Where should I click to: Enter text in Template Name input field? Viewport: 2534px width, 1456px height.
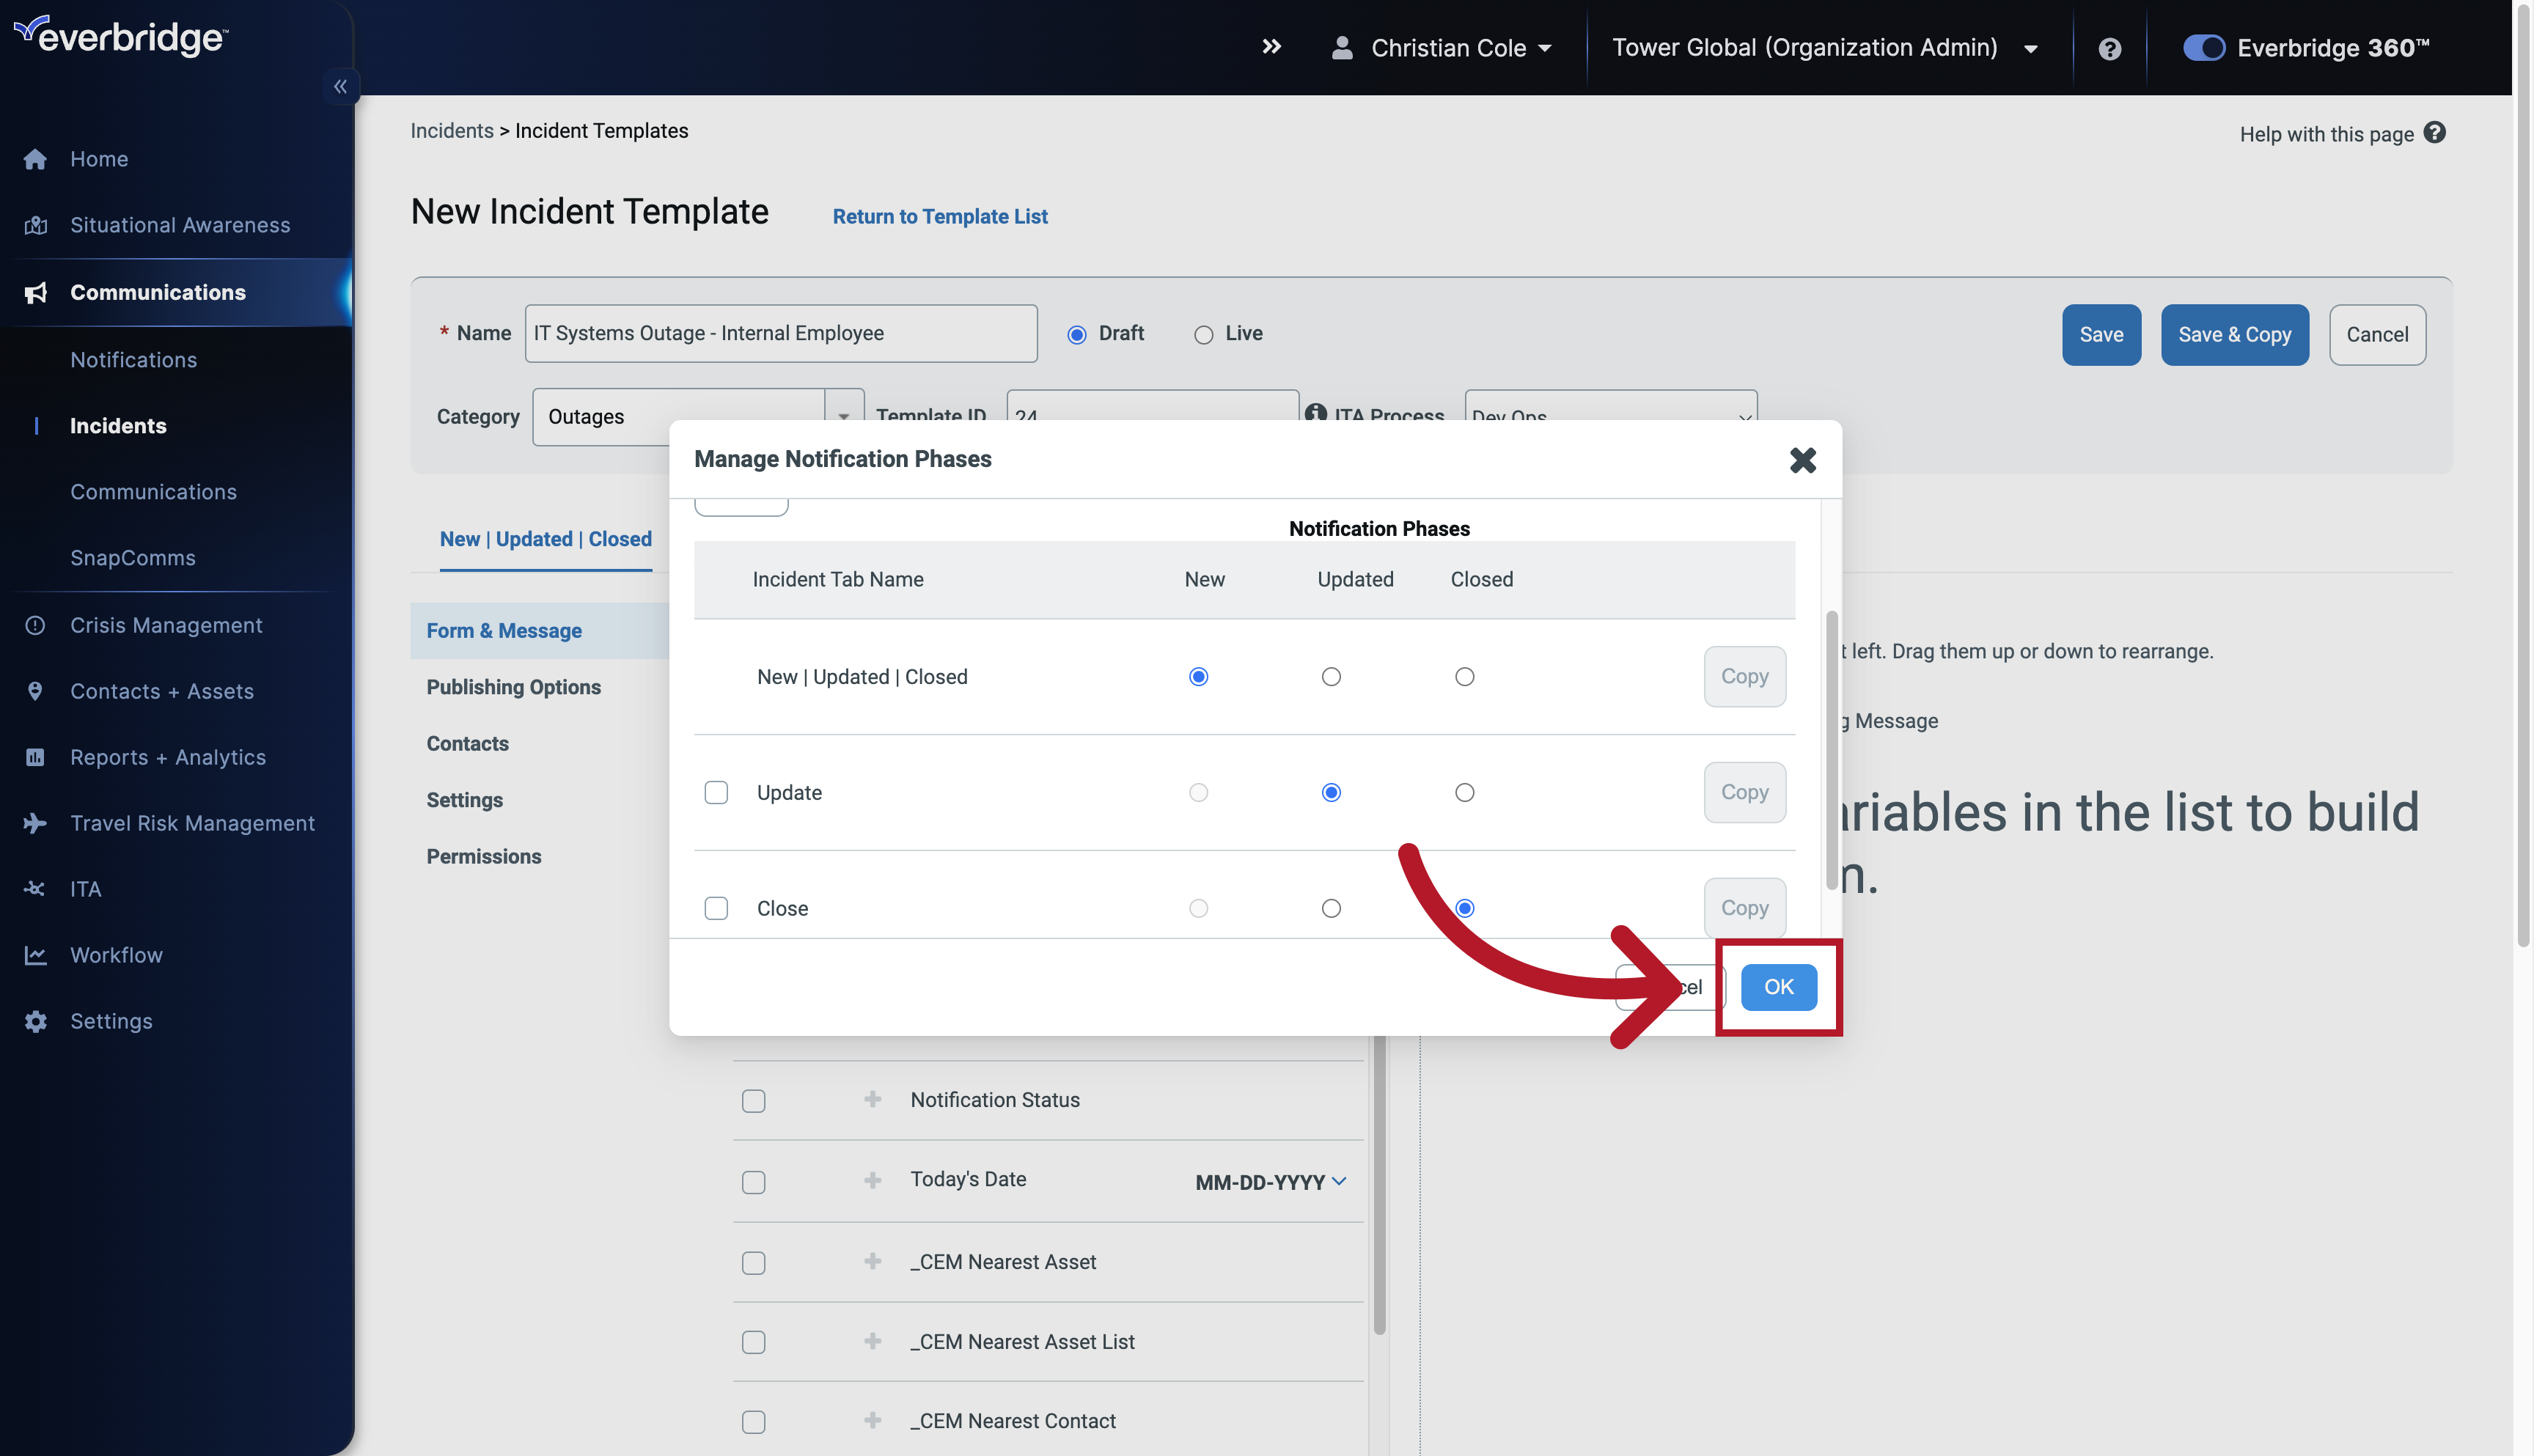(x=779, y=332)
